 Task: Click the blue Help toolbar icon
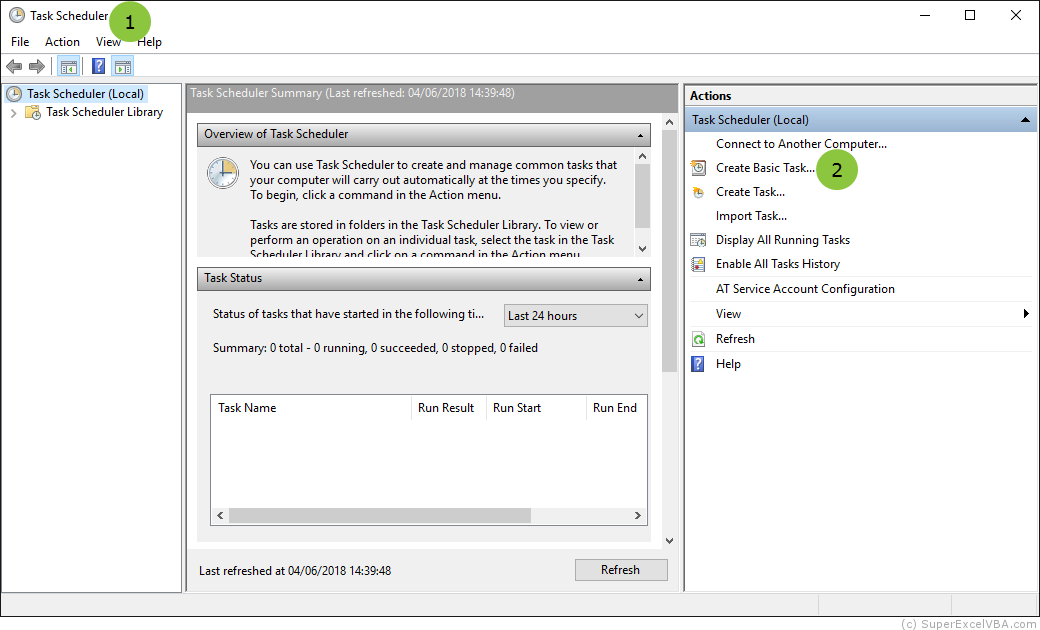(99, 66)
